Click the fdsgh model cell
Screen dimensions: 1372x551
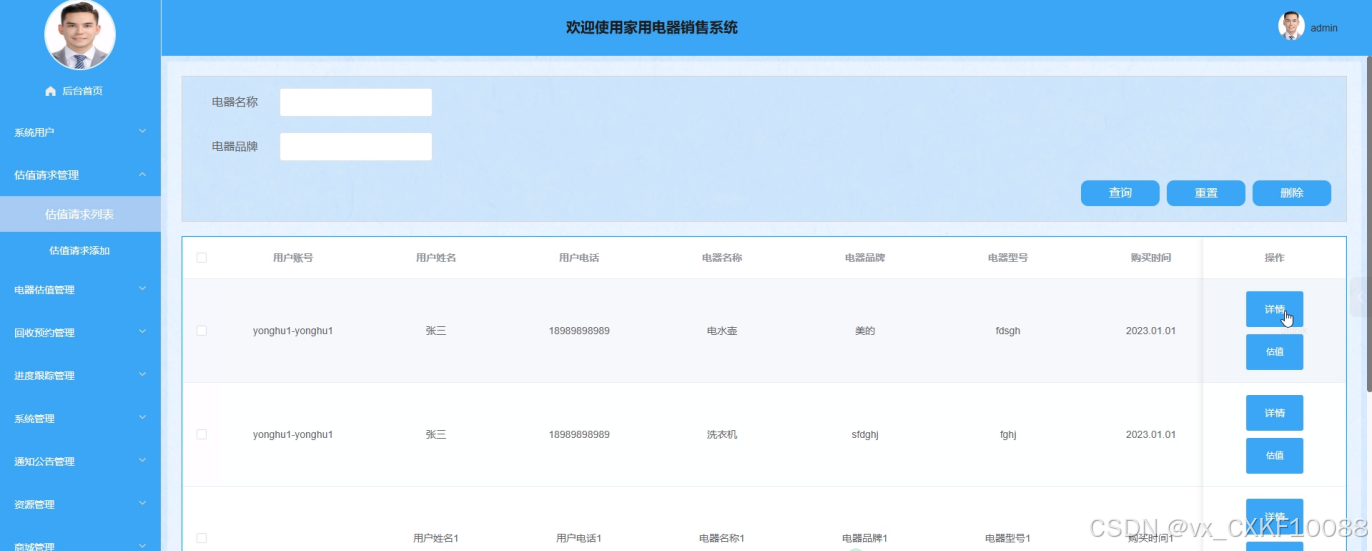click(1008, 331)
